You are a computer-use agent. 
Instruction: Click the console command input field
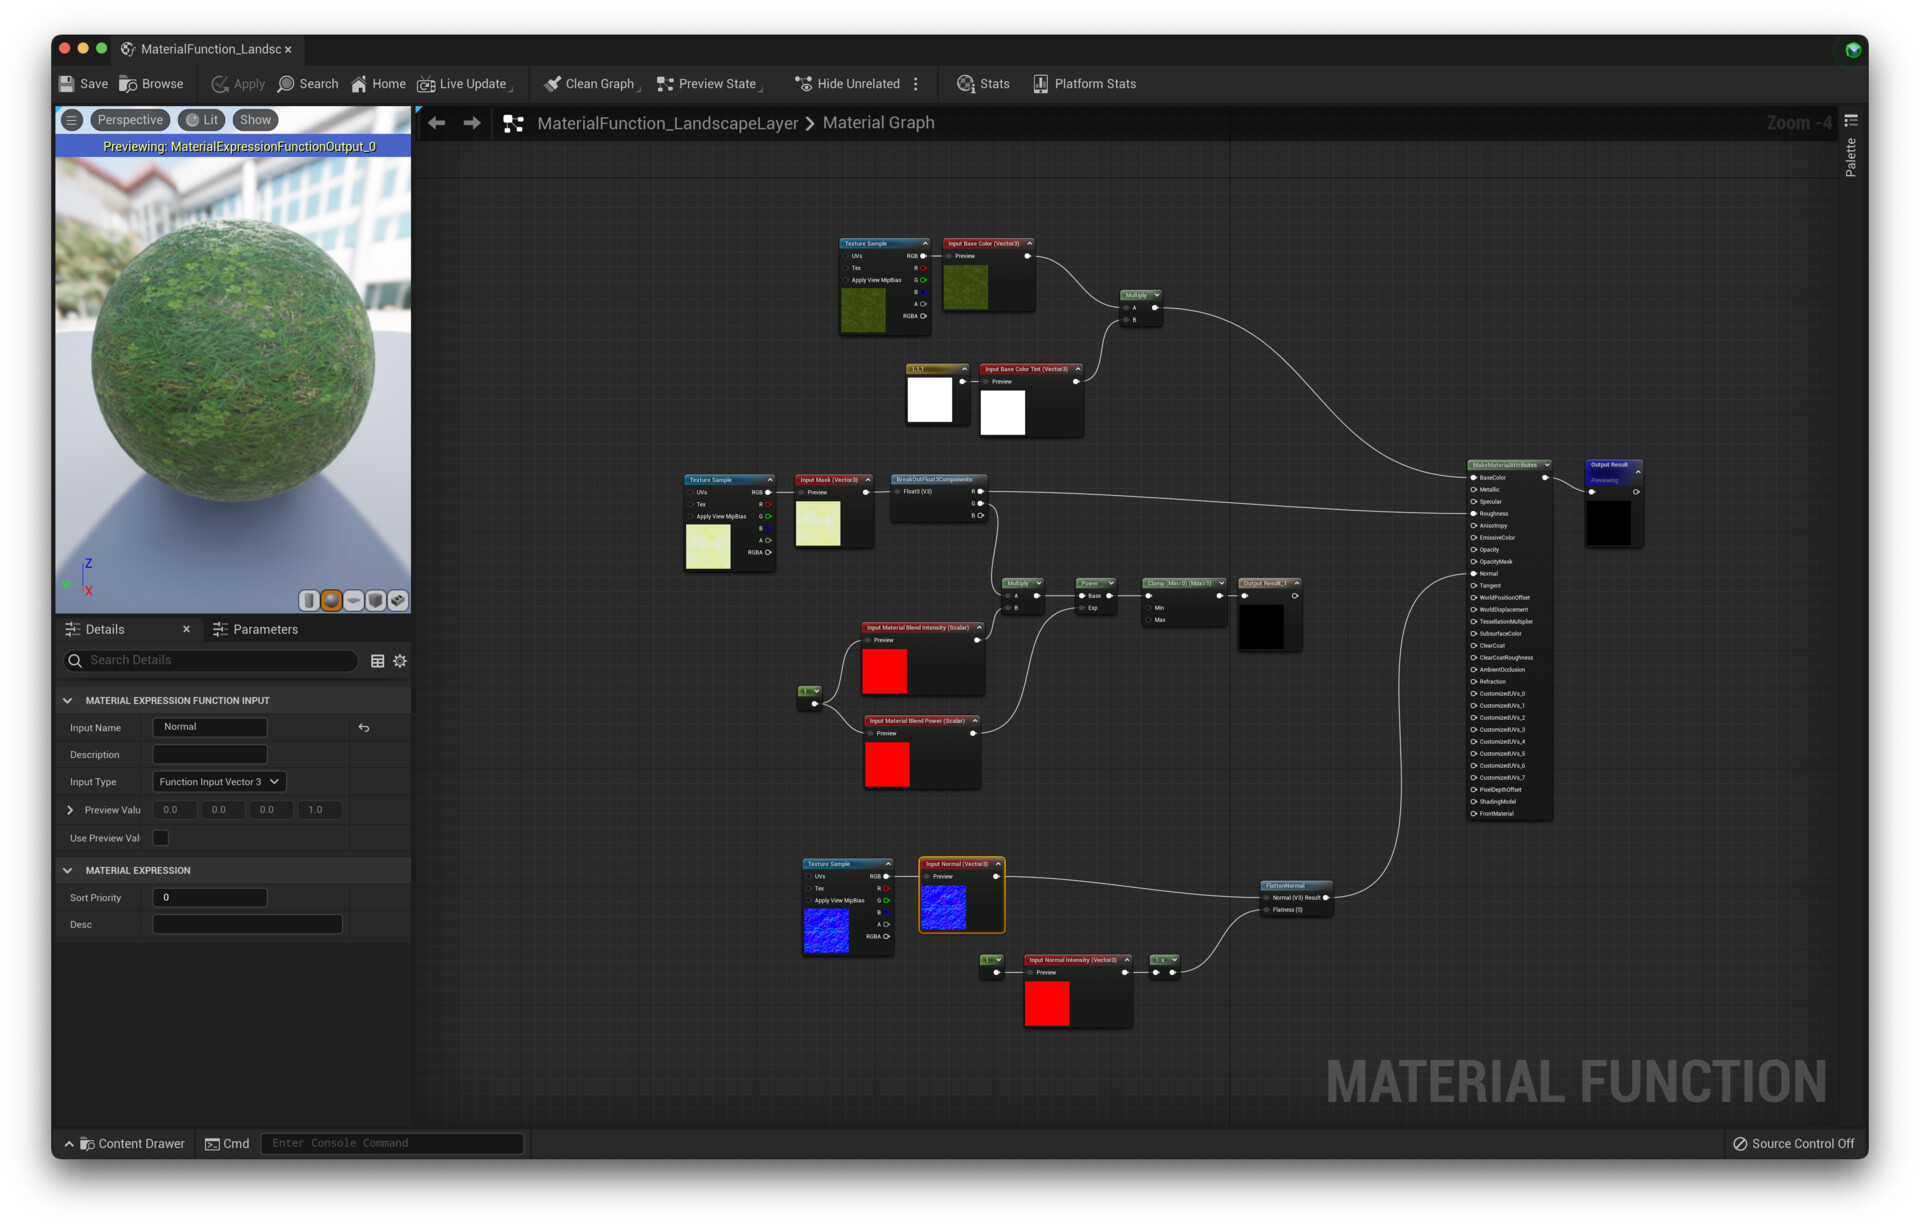392,1143
